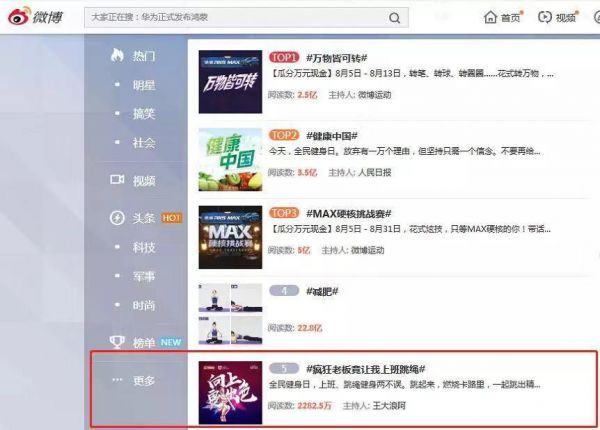Open the home page (首页) icon
Screen dimensions: 600x430
point(491,17)
